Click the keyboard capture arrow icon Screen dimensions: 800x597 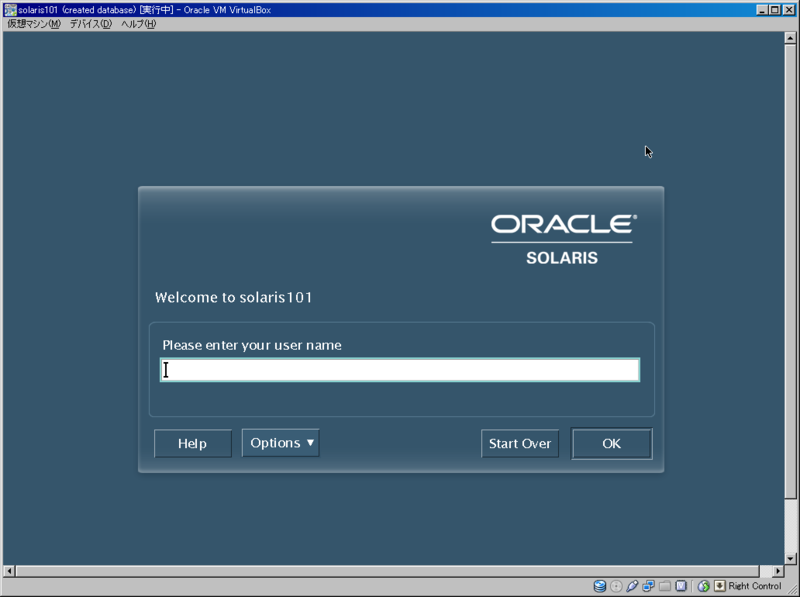point(719,586)
